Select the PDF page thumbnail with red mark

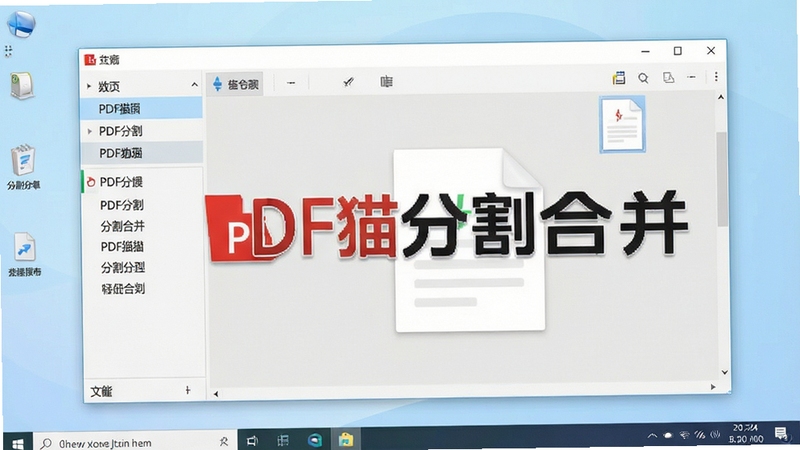(622, 124)
